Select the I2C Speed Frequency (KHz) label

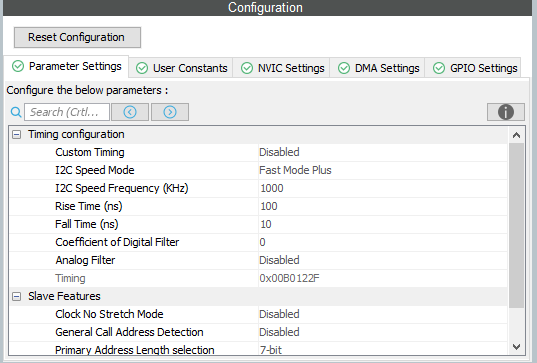(x=122, y=188)
